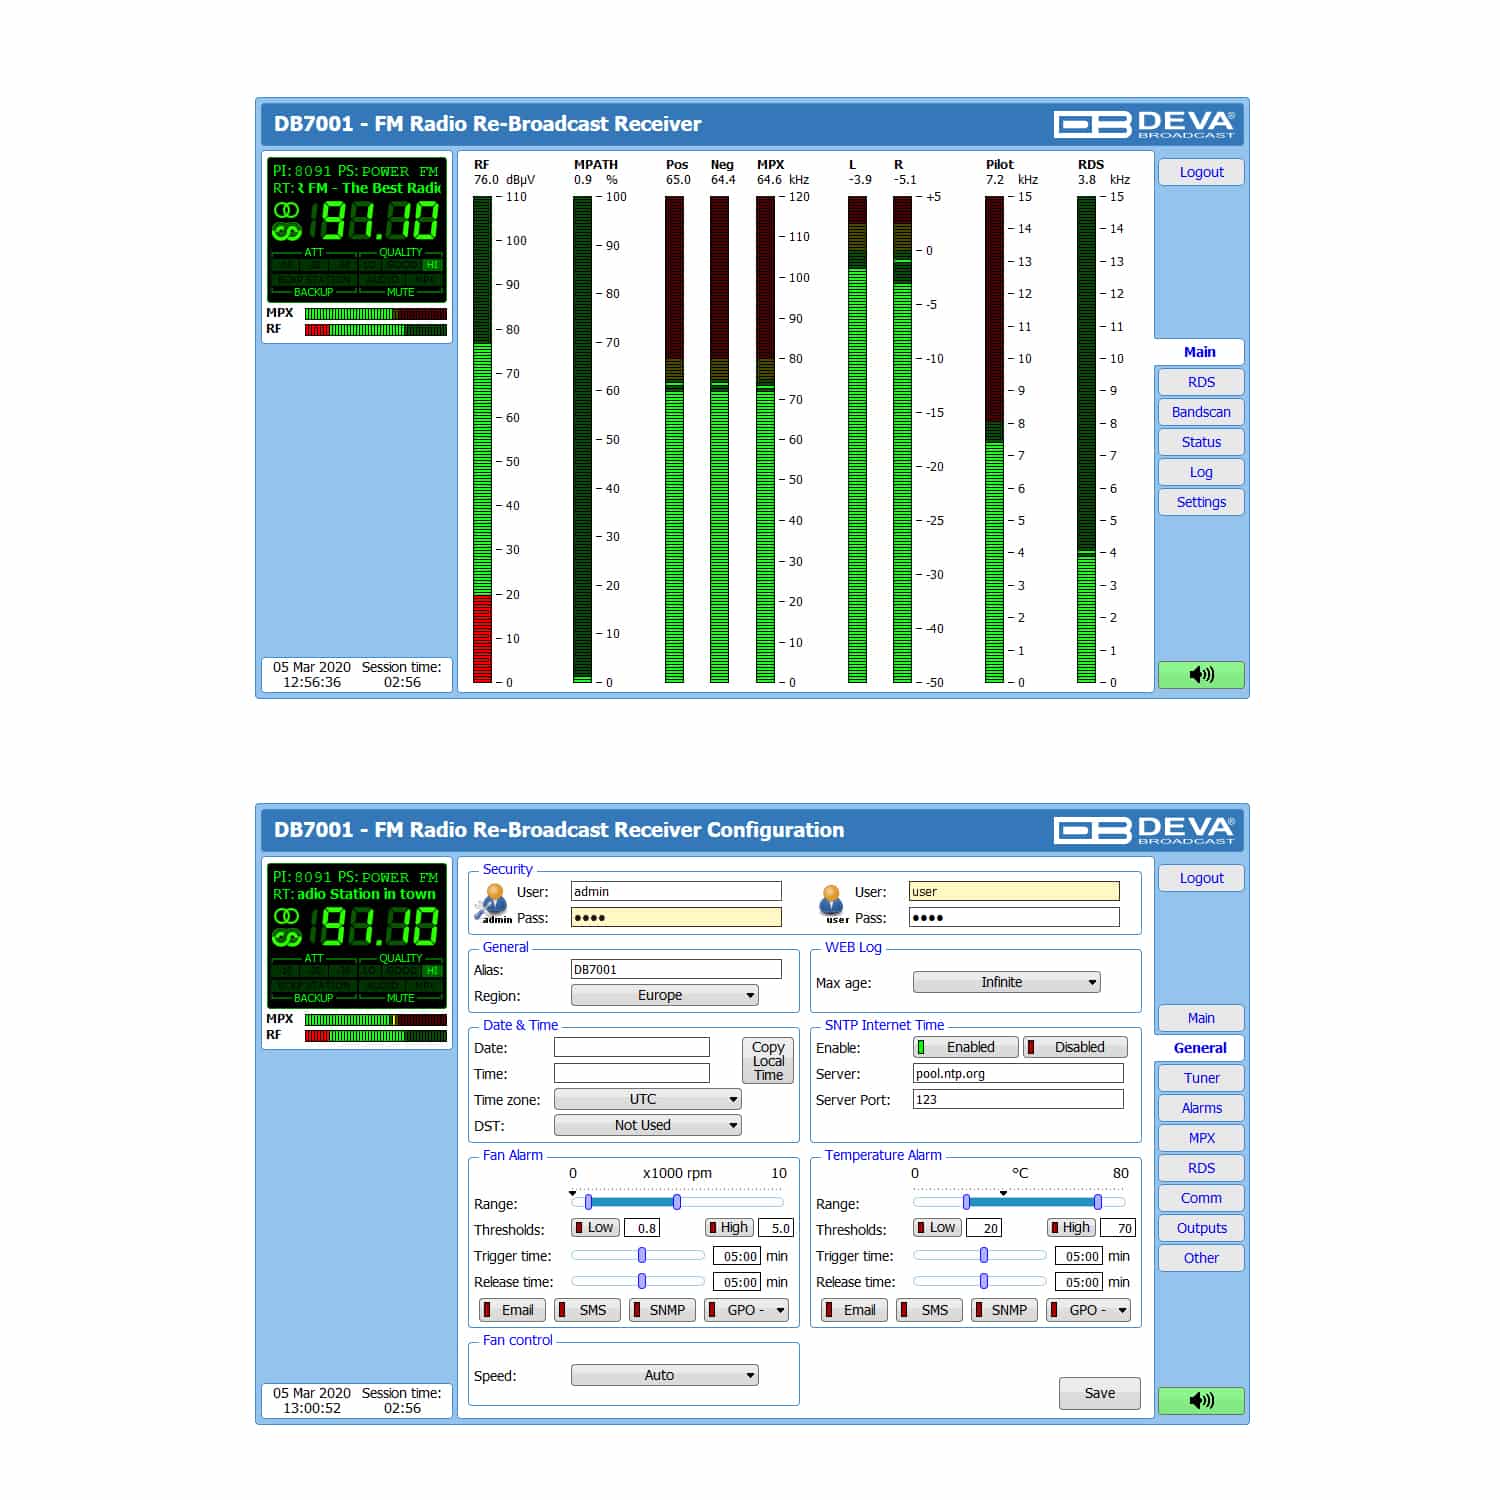
Task: Disable SNTP Internet Time
Action: (1075, 1047)
